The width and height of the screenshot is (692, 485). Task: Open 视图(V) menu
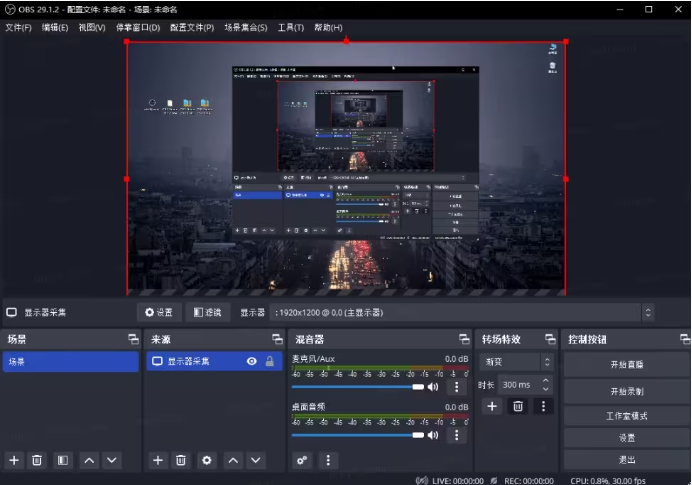click(x=92, y=28)
